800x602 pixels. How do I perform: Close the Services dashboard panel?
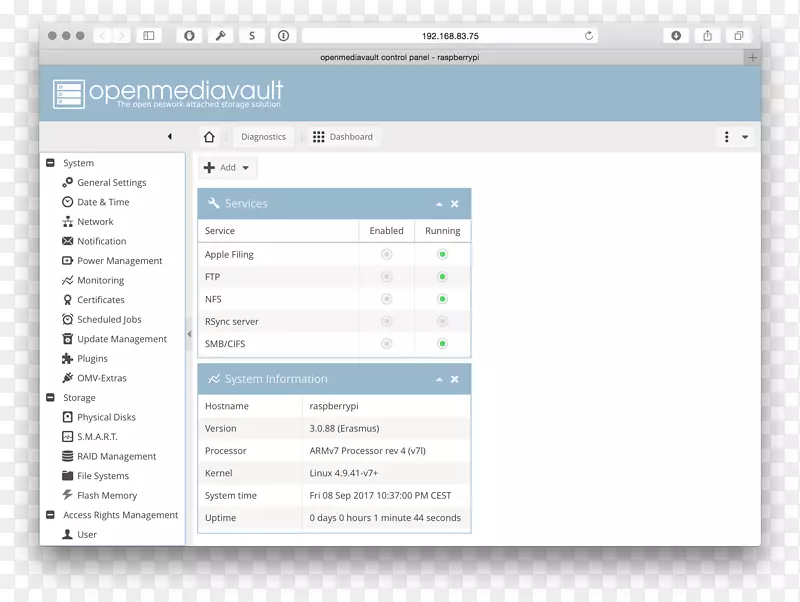[x=455, y=204]
